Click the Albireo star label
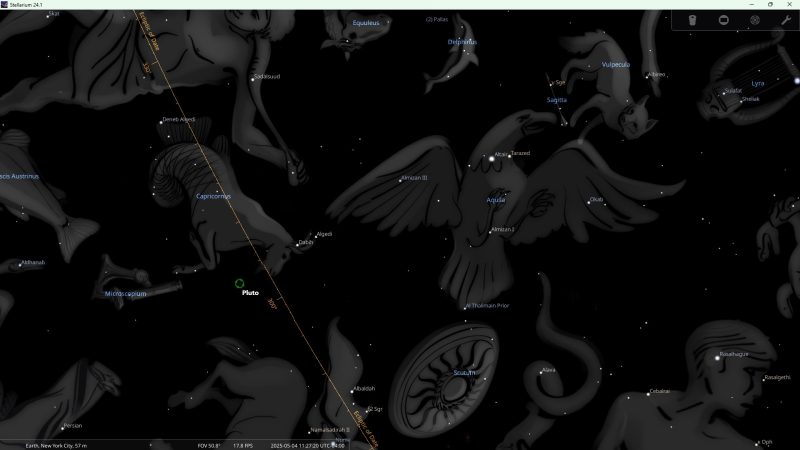The image size is (800, 450). (656, 74)
